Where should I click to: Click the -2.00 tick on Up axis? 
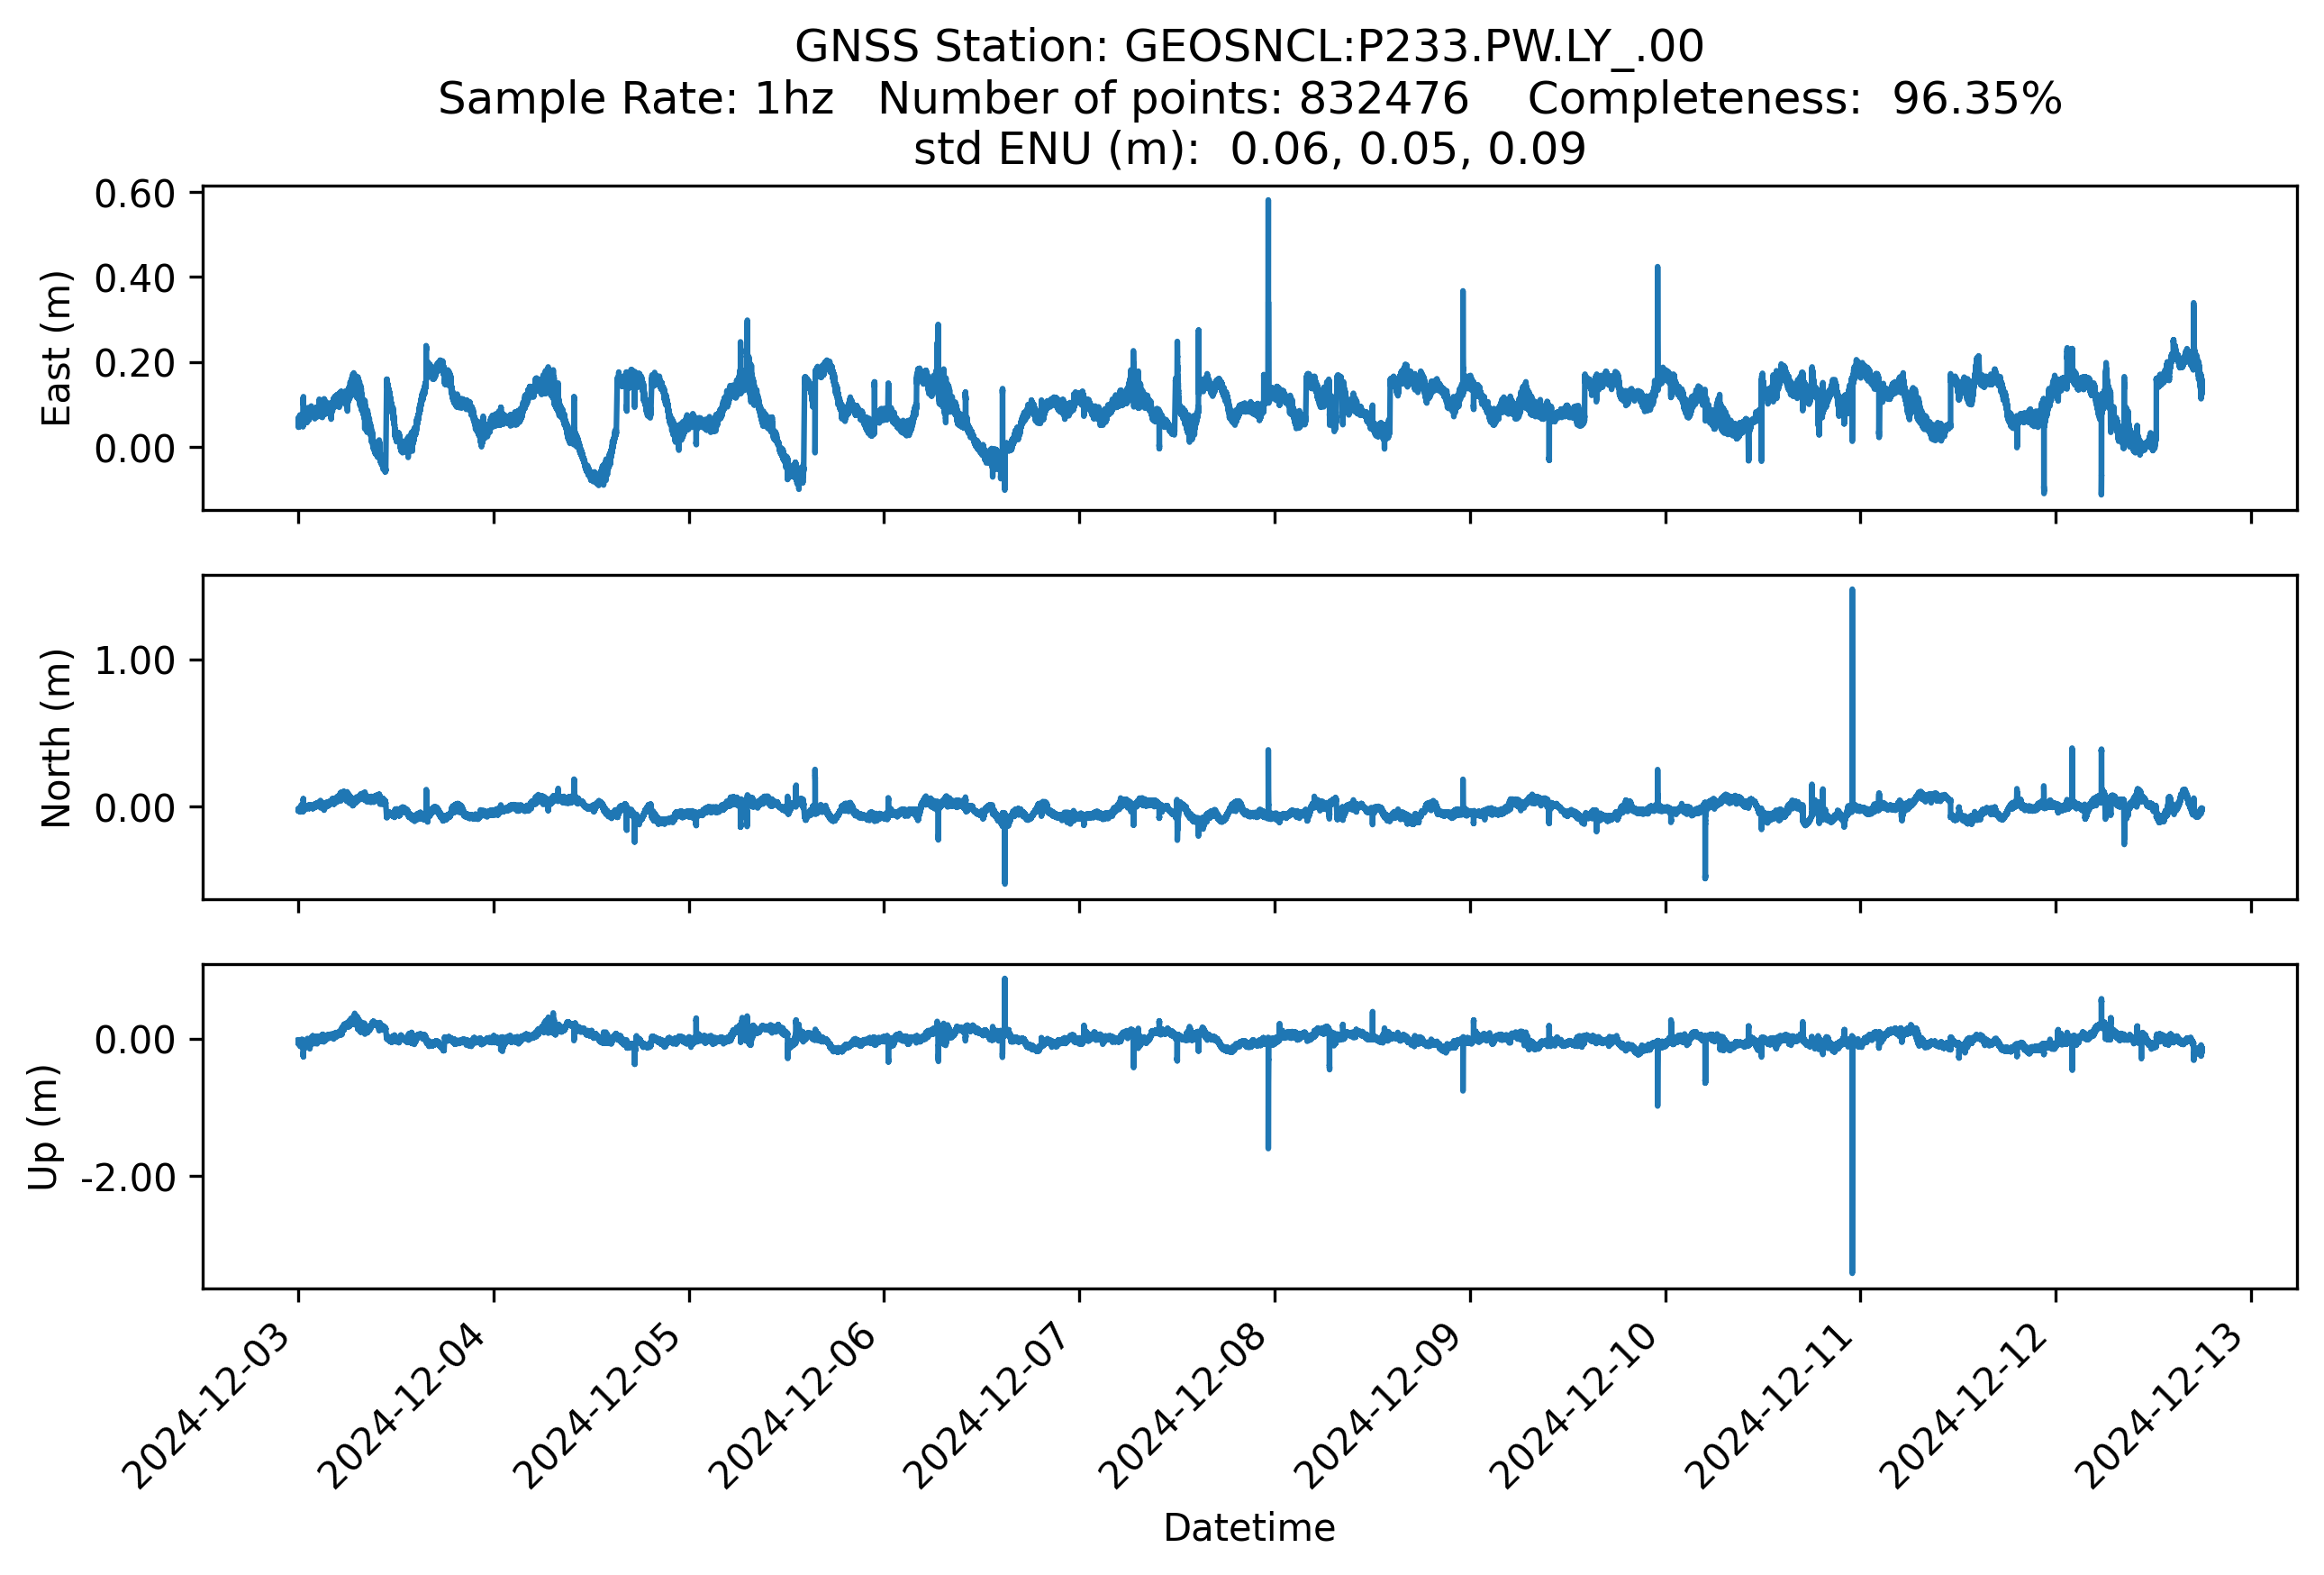pyautogui.click(x=128, y=1178)
